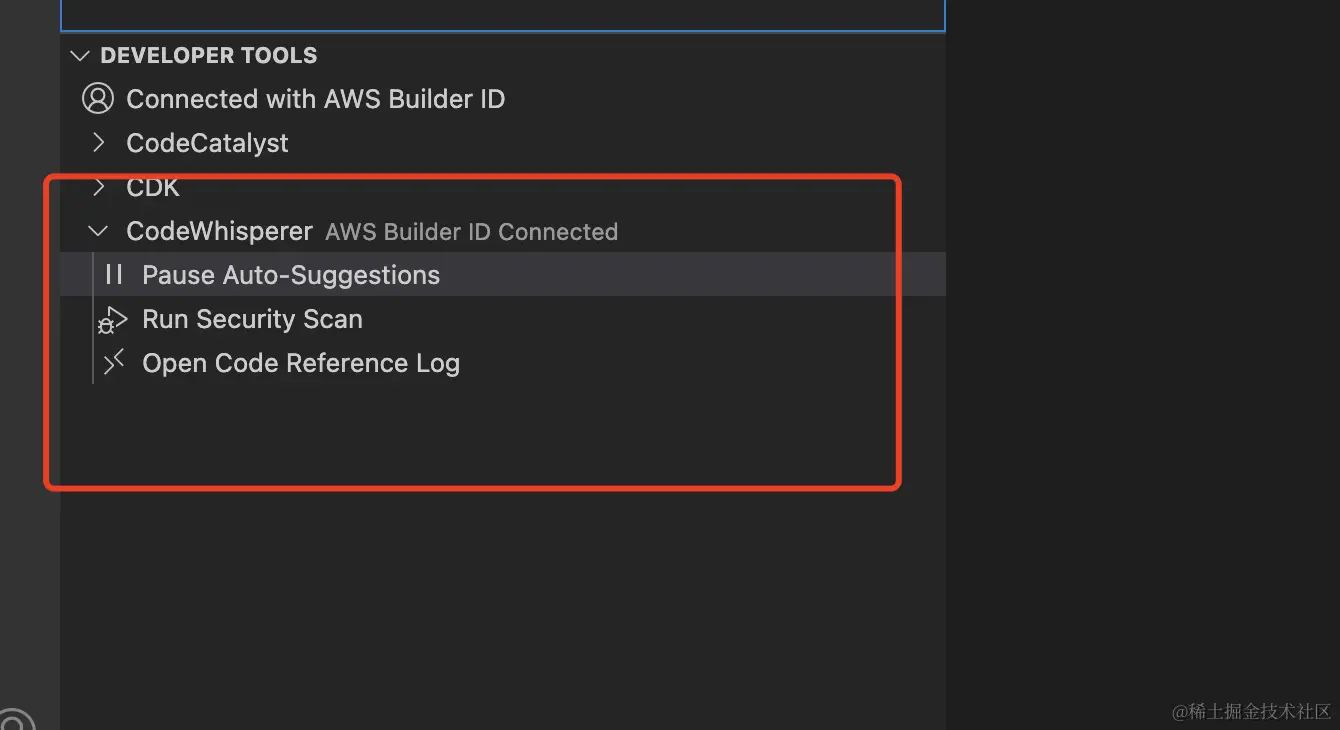The width and height of the screenshot is (1340, 730).
Task: Select the Connected with AWS Builder ID entry
Action: (x=315, y=99)
